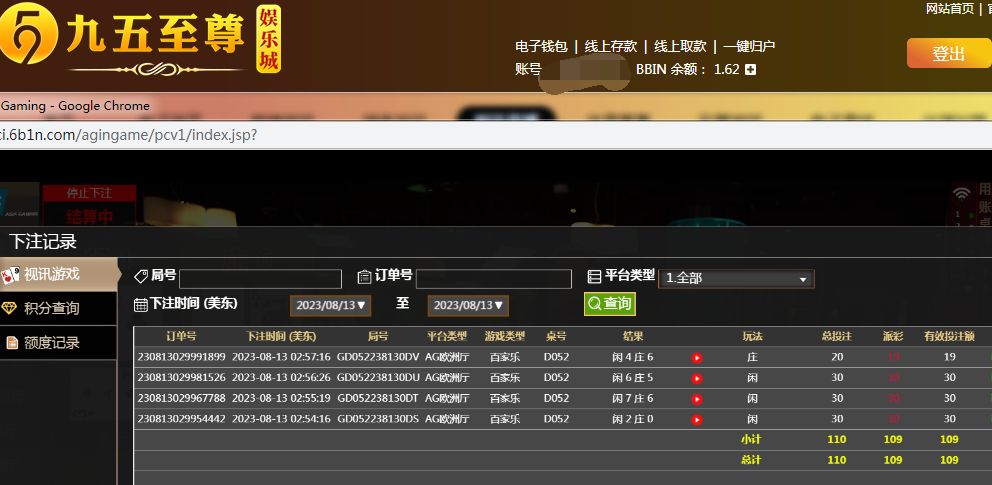The image size is (992, 485).
Task: Open the 平台类型 dropdown showing 1.全部
Action: click(x=736, y=279)
